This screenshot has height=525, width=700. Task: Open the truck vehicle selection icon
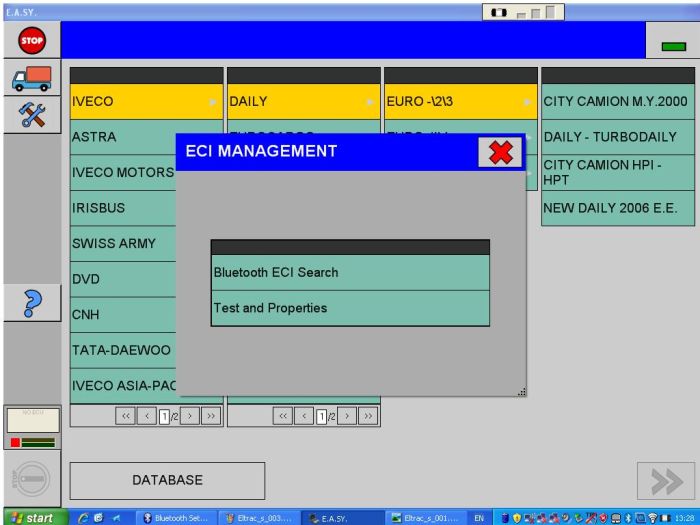coord(32,79)
